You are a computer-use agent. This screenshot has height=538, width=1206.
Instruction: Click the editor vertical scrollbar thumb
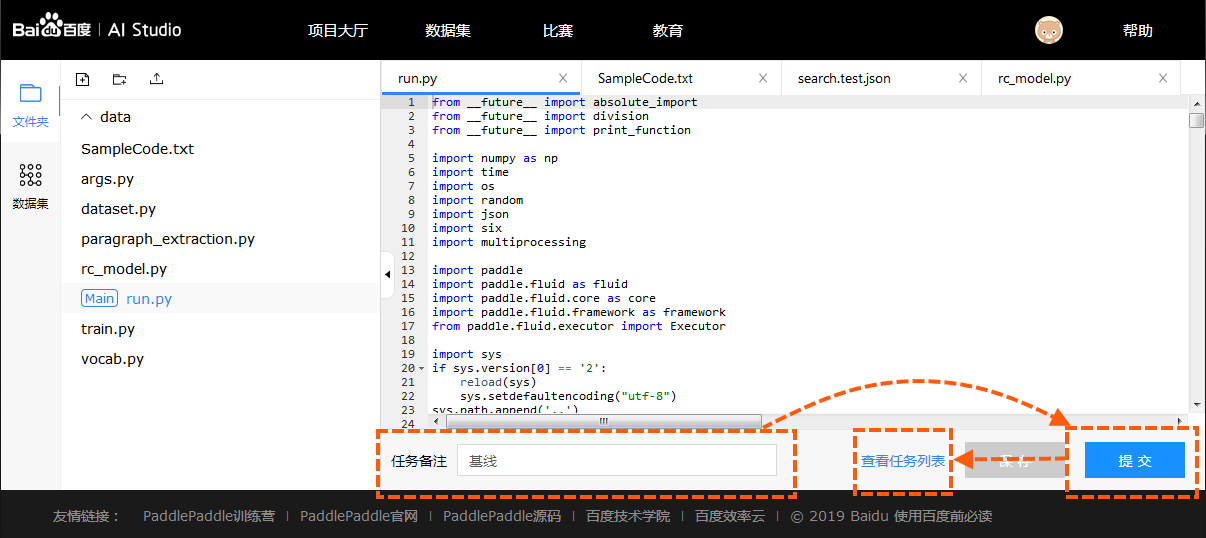(1196, 120)
